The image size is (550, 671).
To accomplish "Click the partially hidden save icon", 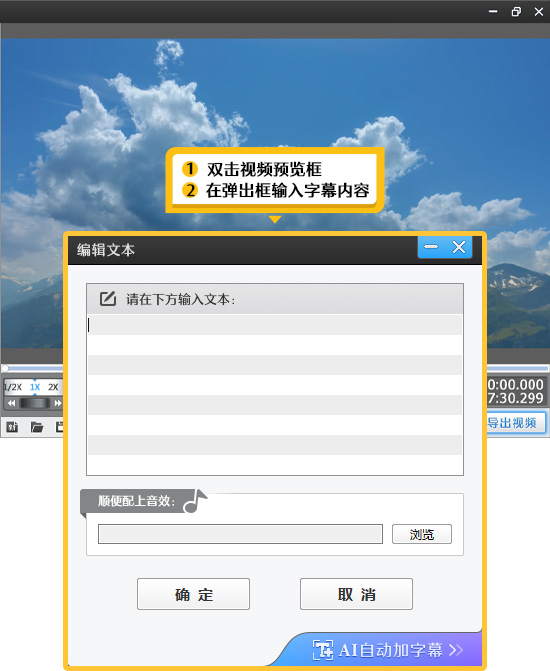I will (x=59, y=427).
